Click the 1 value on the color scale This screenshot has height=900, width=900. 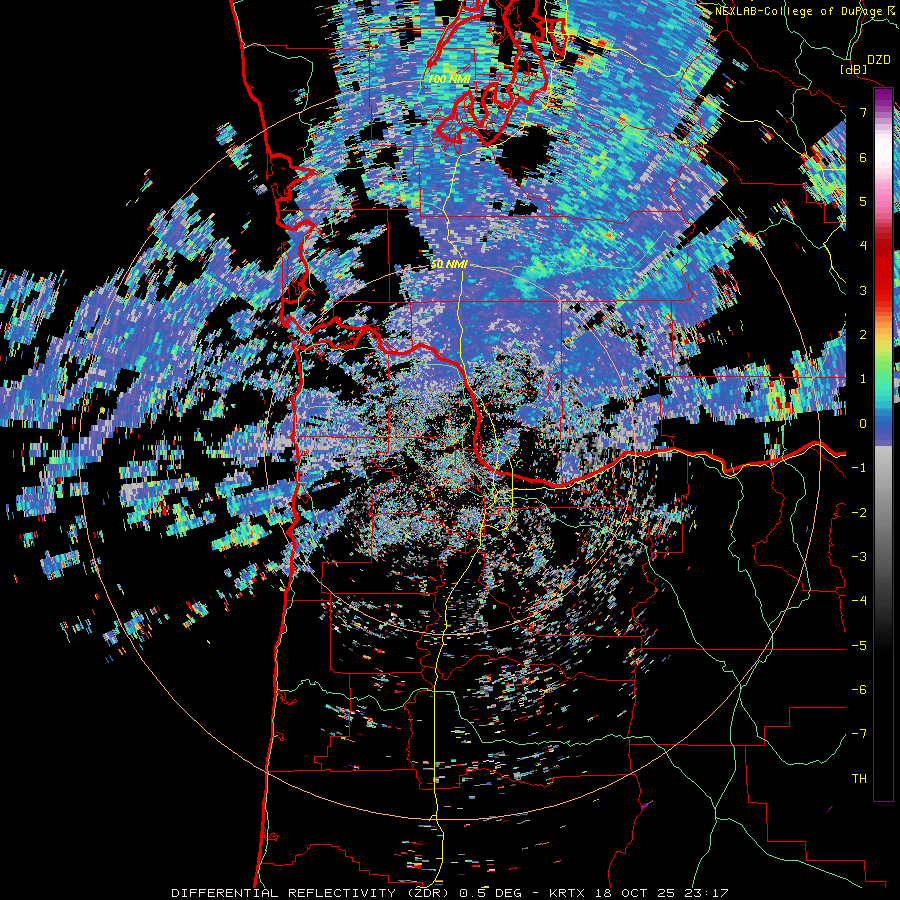coord(863,379)
